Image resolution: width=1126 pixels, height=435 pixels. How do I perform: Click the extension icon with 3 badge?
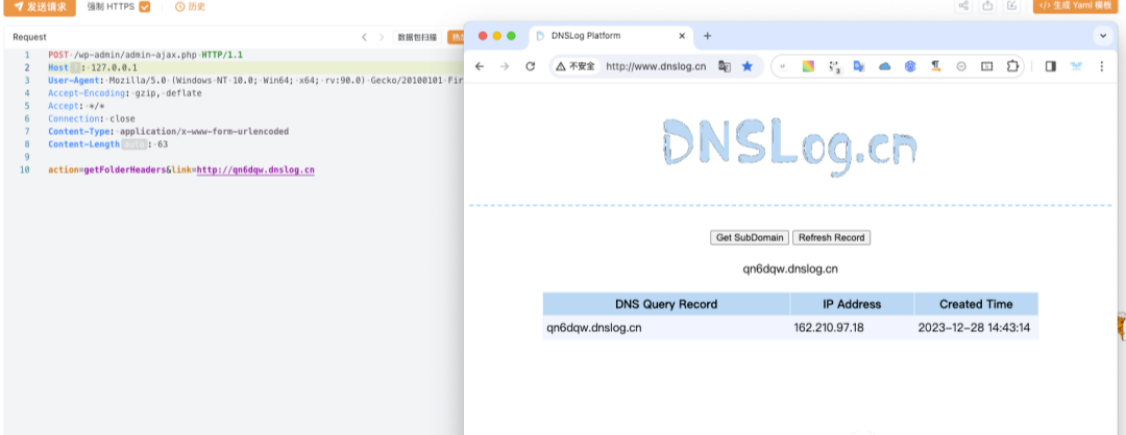834,66
